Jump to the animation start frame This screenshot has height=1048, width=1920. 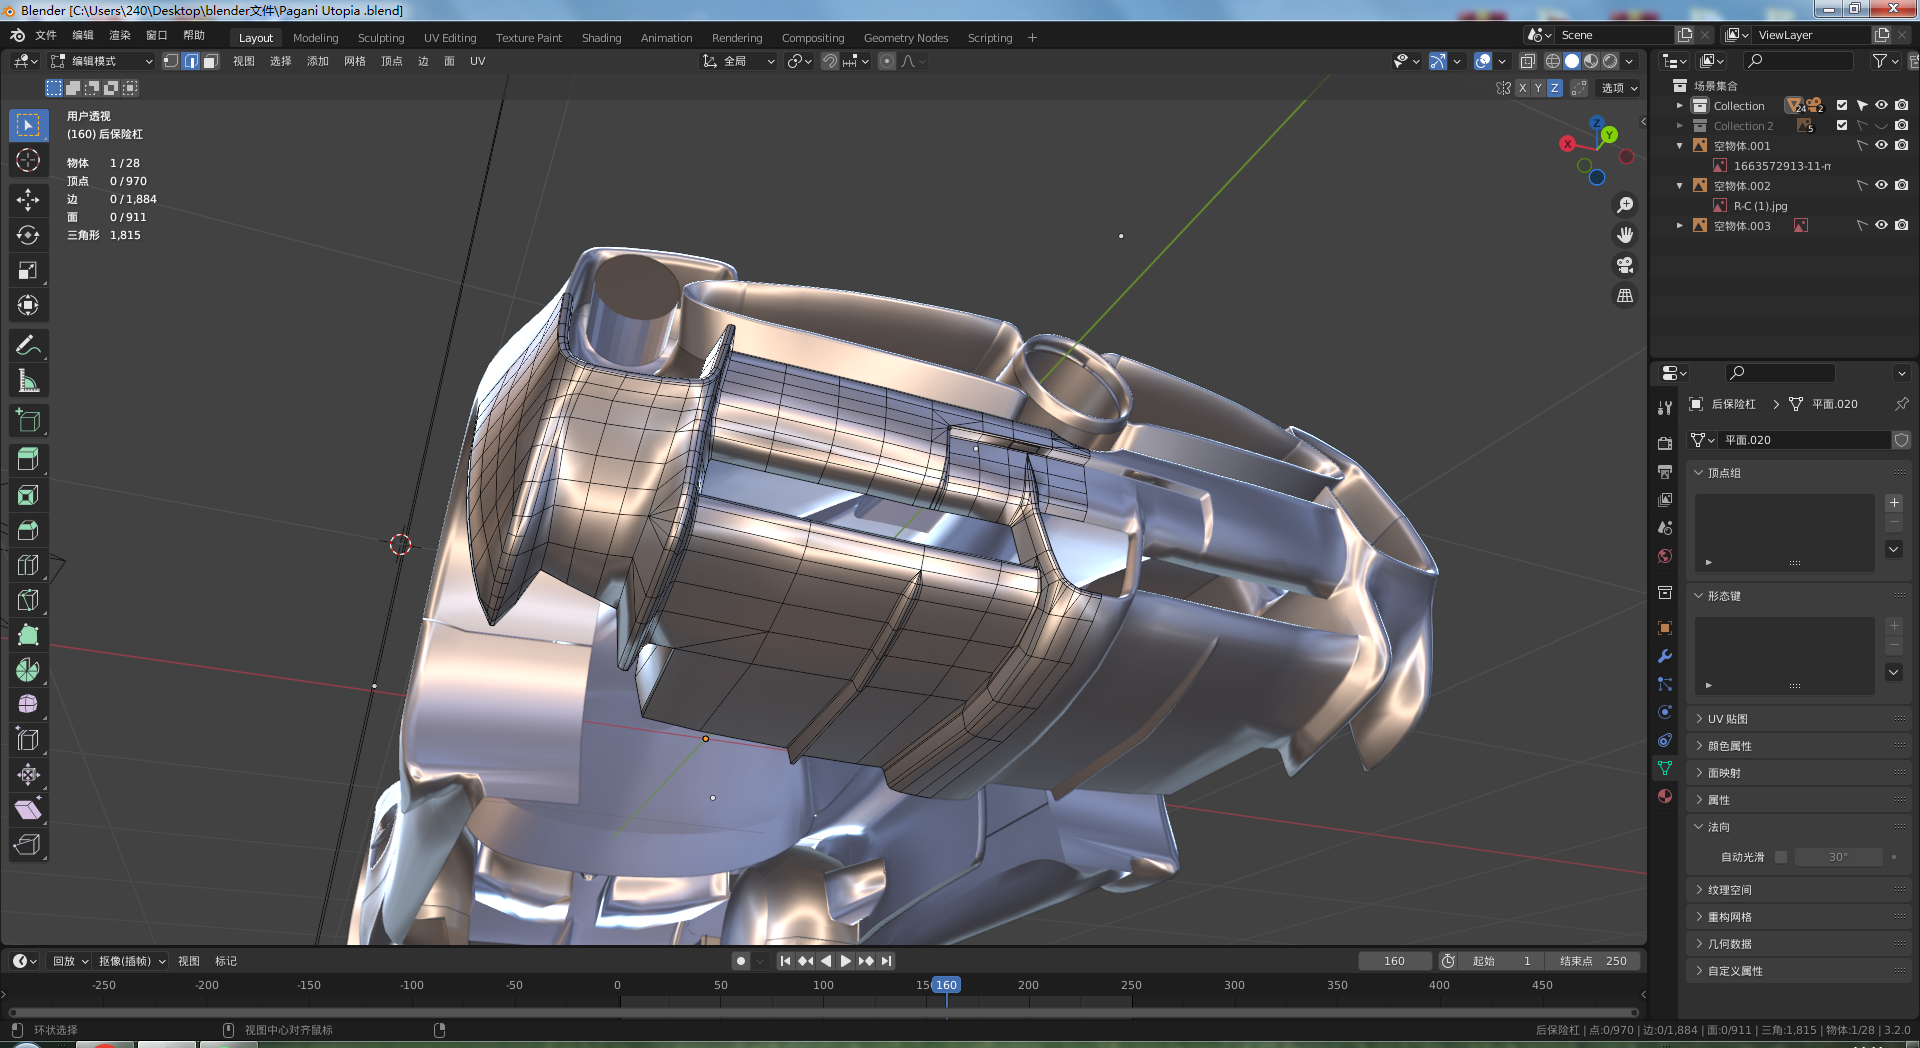[785, 961]
